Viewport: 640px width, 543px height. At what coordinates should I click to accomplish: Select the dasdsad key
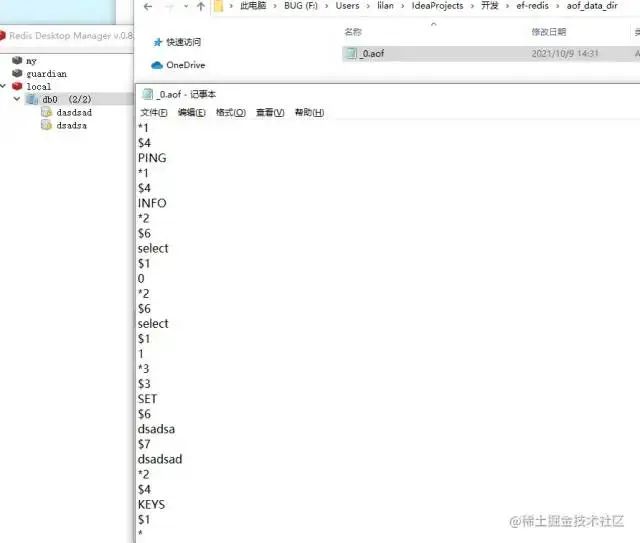coord(74,112)
